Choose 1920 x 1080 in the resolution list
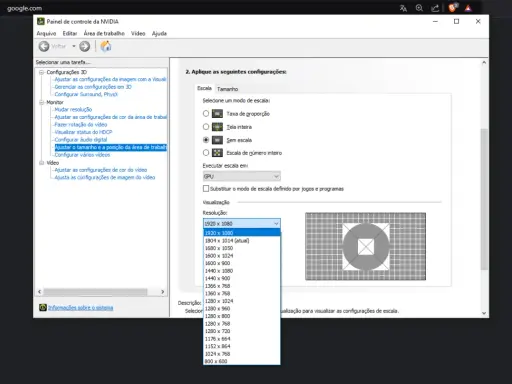Screen dimensions: 512x384 pos(242,233)
